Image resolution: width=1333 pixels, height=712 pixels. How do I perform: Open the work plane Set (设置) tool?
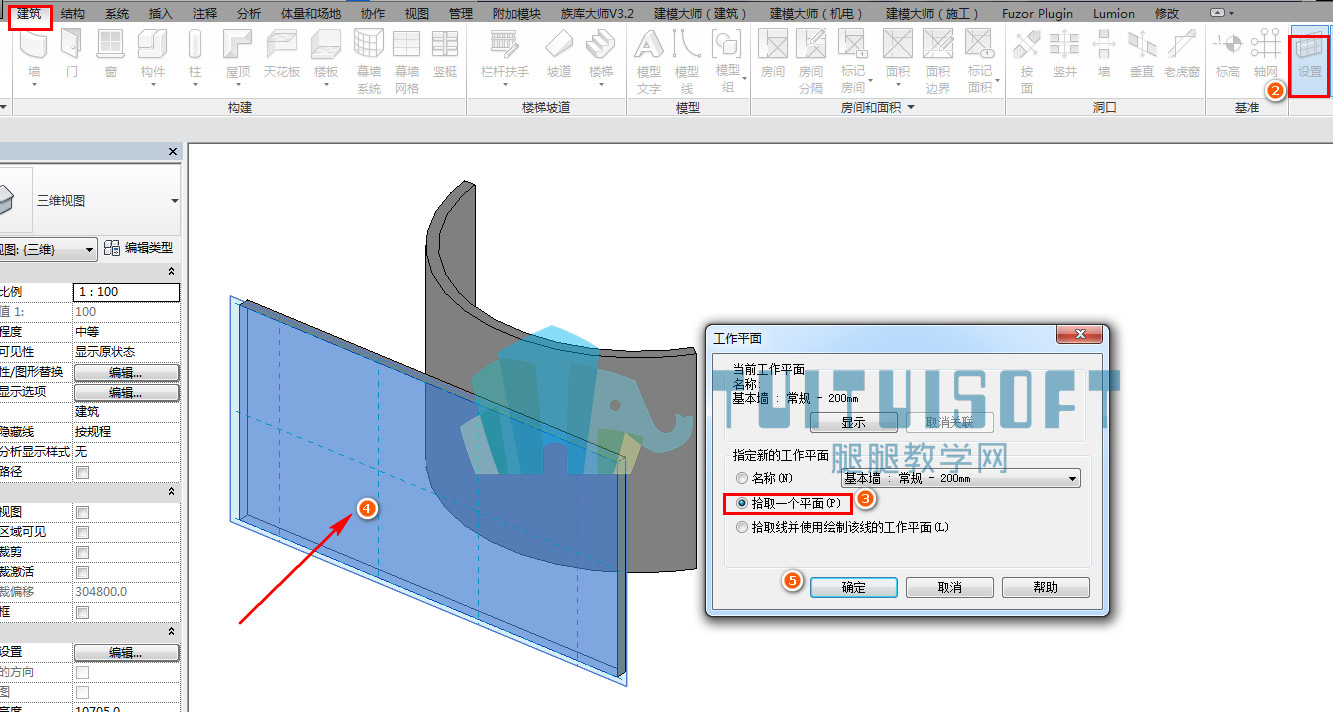pos(1309,60)
